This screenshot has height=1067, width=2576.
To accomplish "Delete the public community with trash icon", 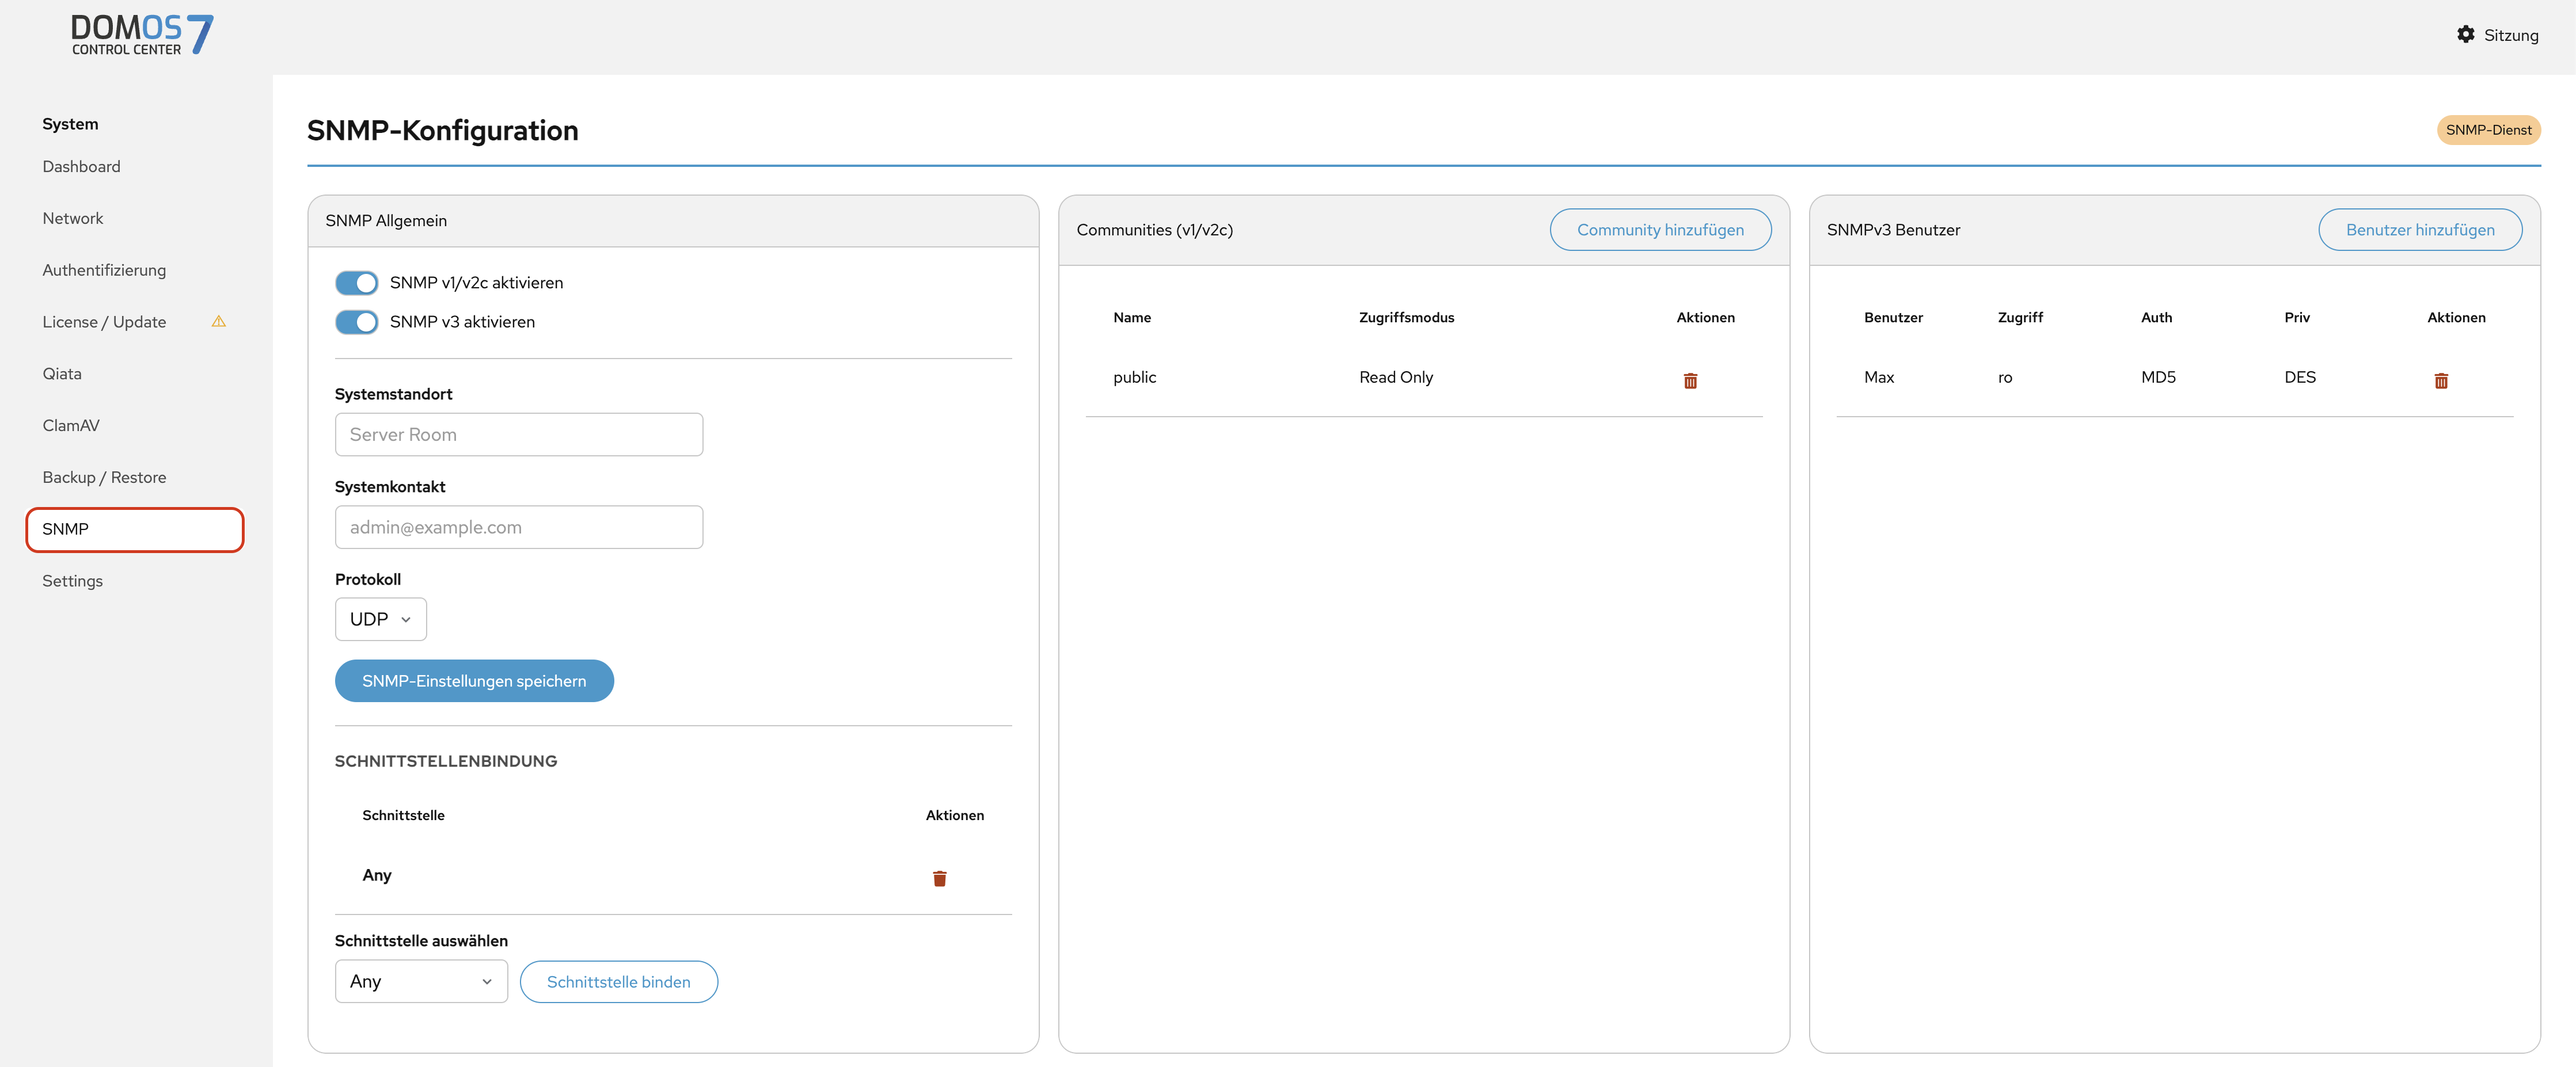I will click(1690, 380).
